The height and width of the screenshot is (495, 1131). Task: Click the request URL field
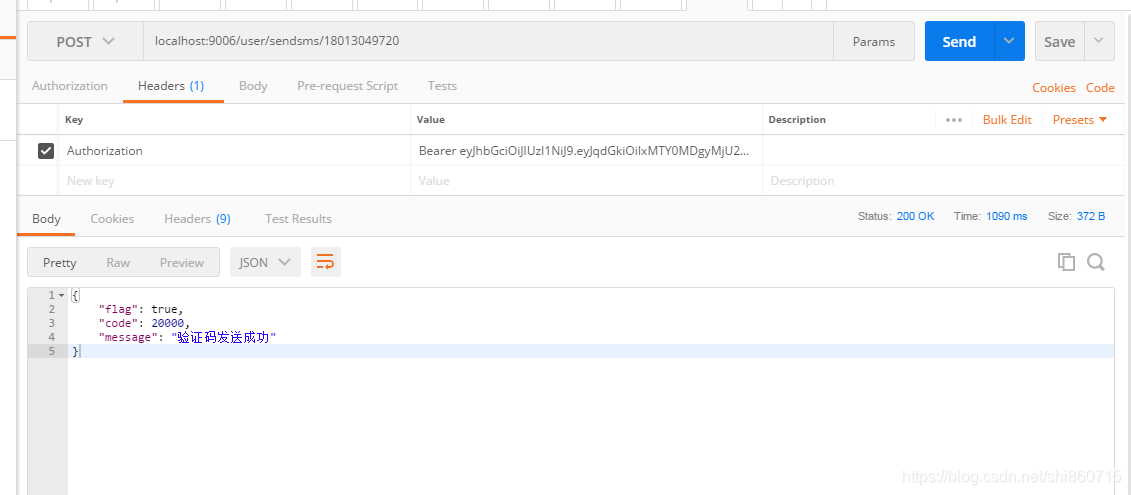(x=488, y=42)
